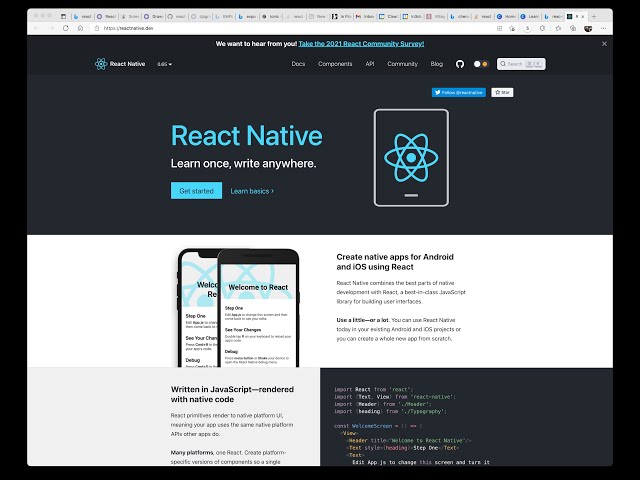Open the browser profile avatar
Image resolution: width=640 pixels, height=480 pixels.
click(588, 28)
